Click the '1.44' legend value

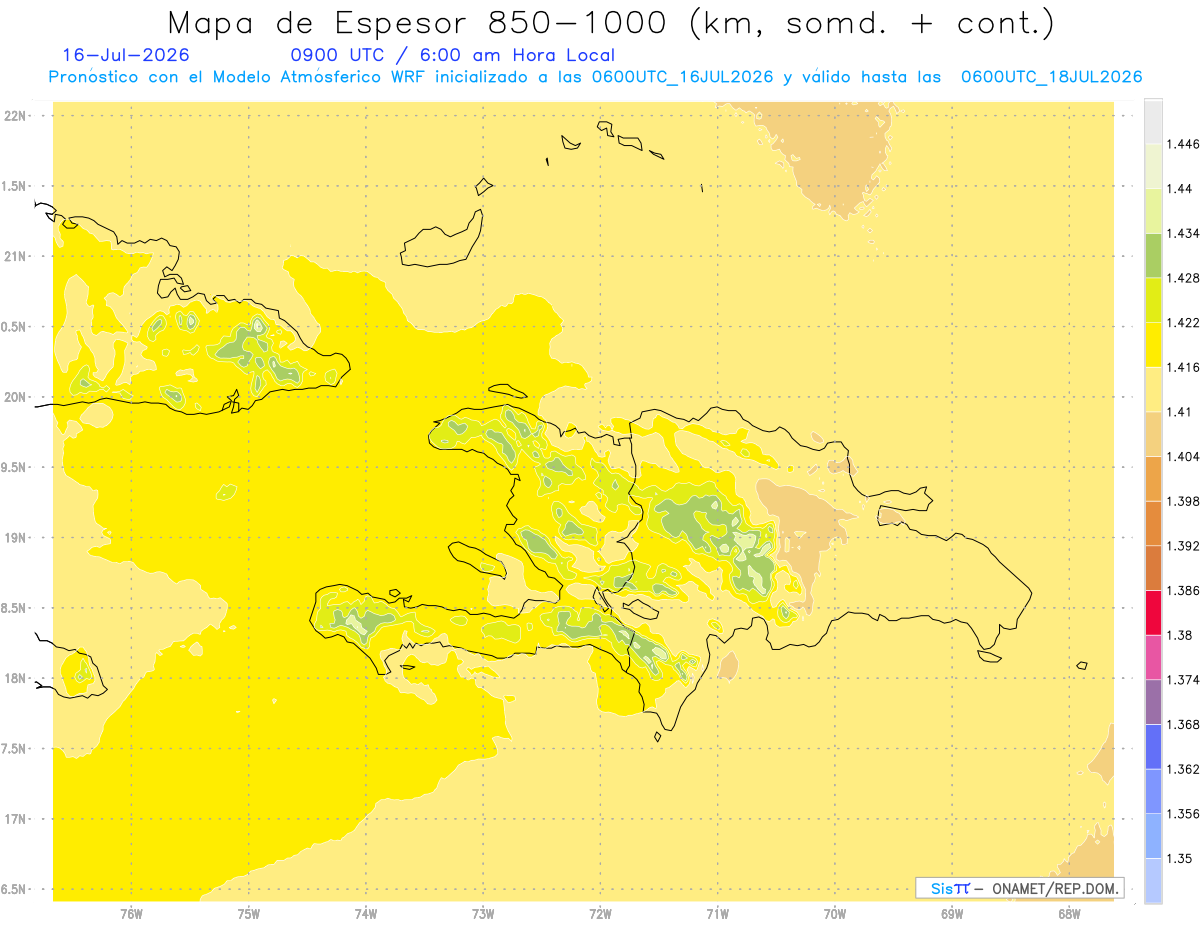(1181, 189)
